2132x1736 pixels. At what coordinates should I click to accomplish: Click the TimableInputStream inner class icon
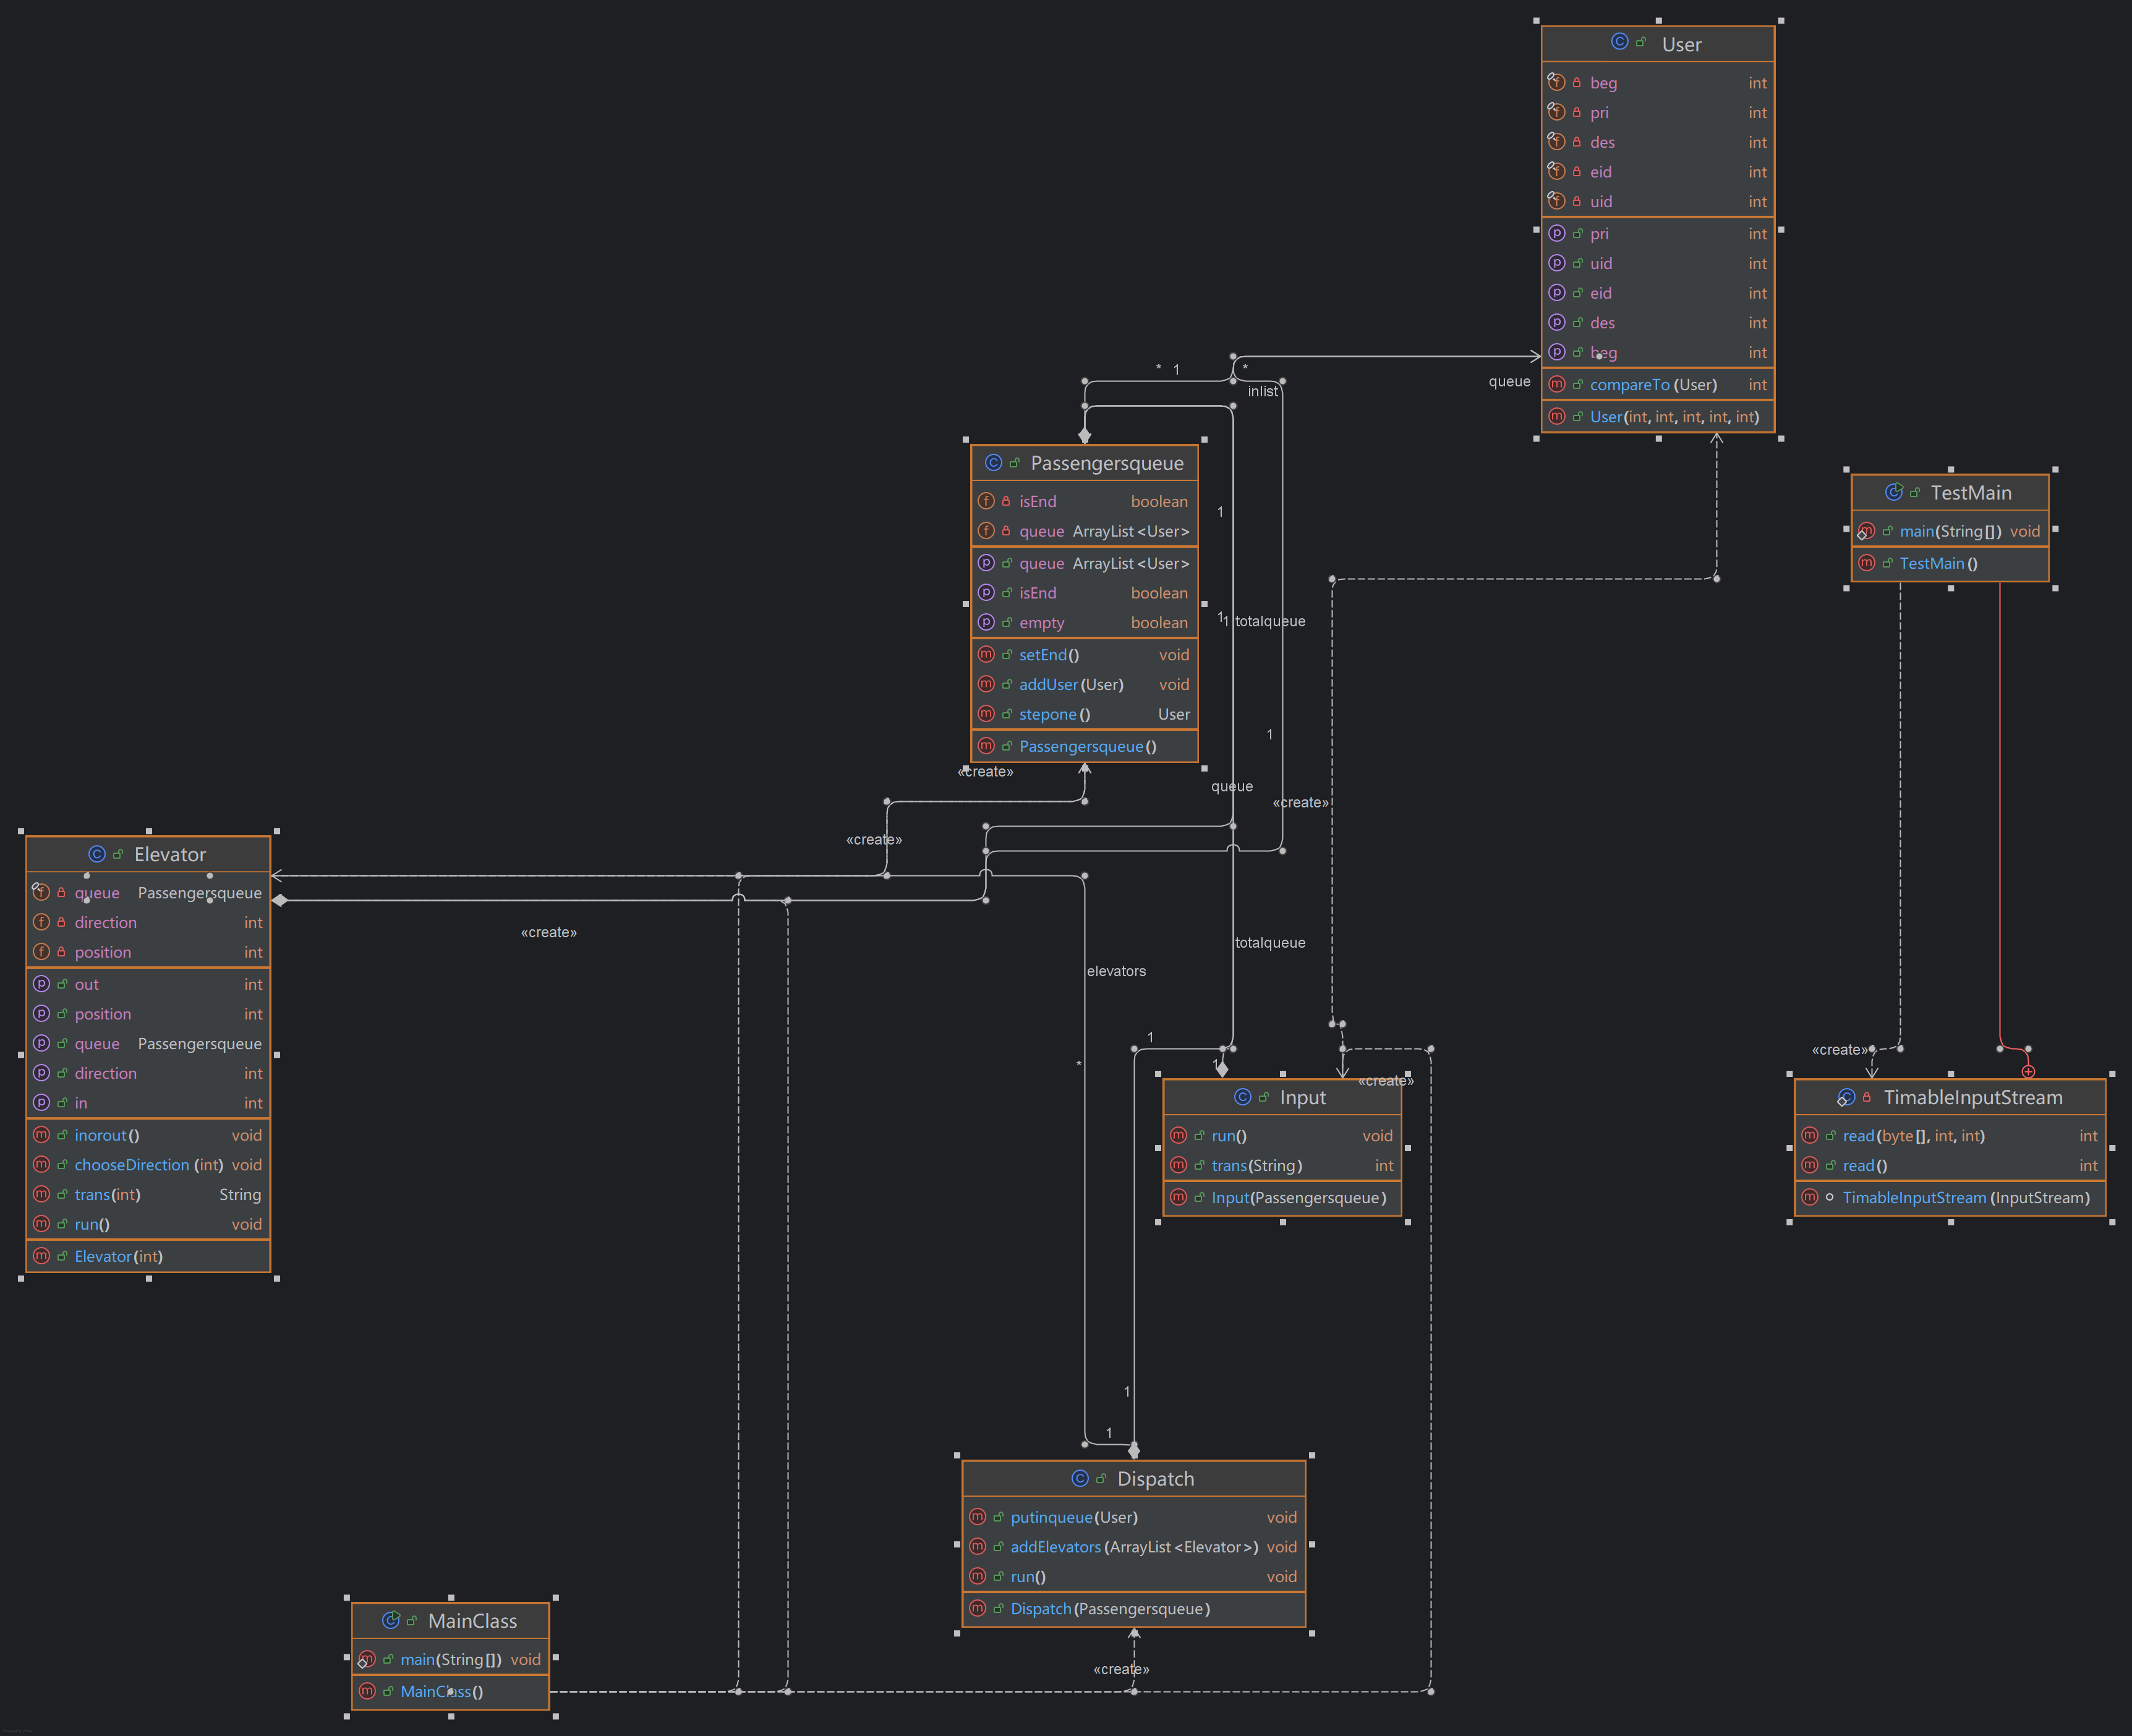click(x=1846, y=1097)
